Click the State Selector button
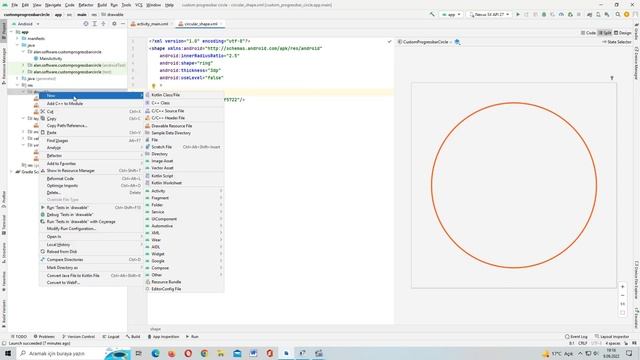Screen dimensions: 640x360 pyautogui.click(x=617, y=42)
